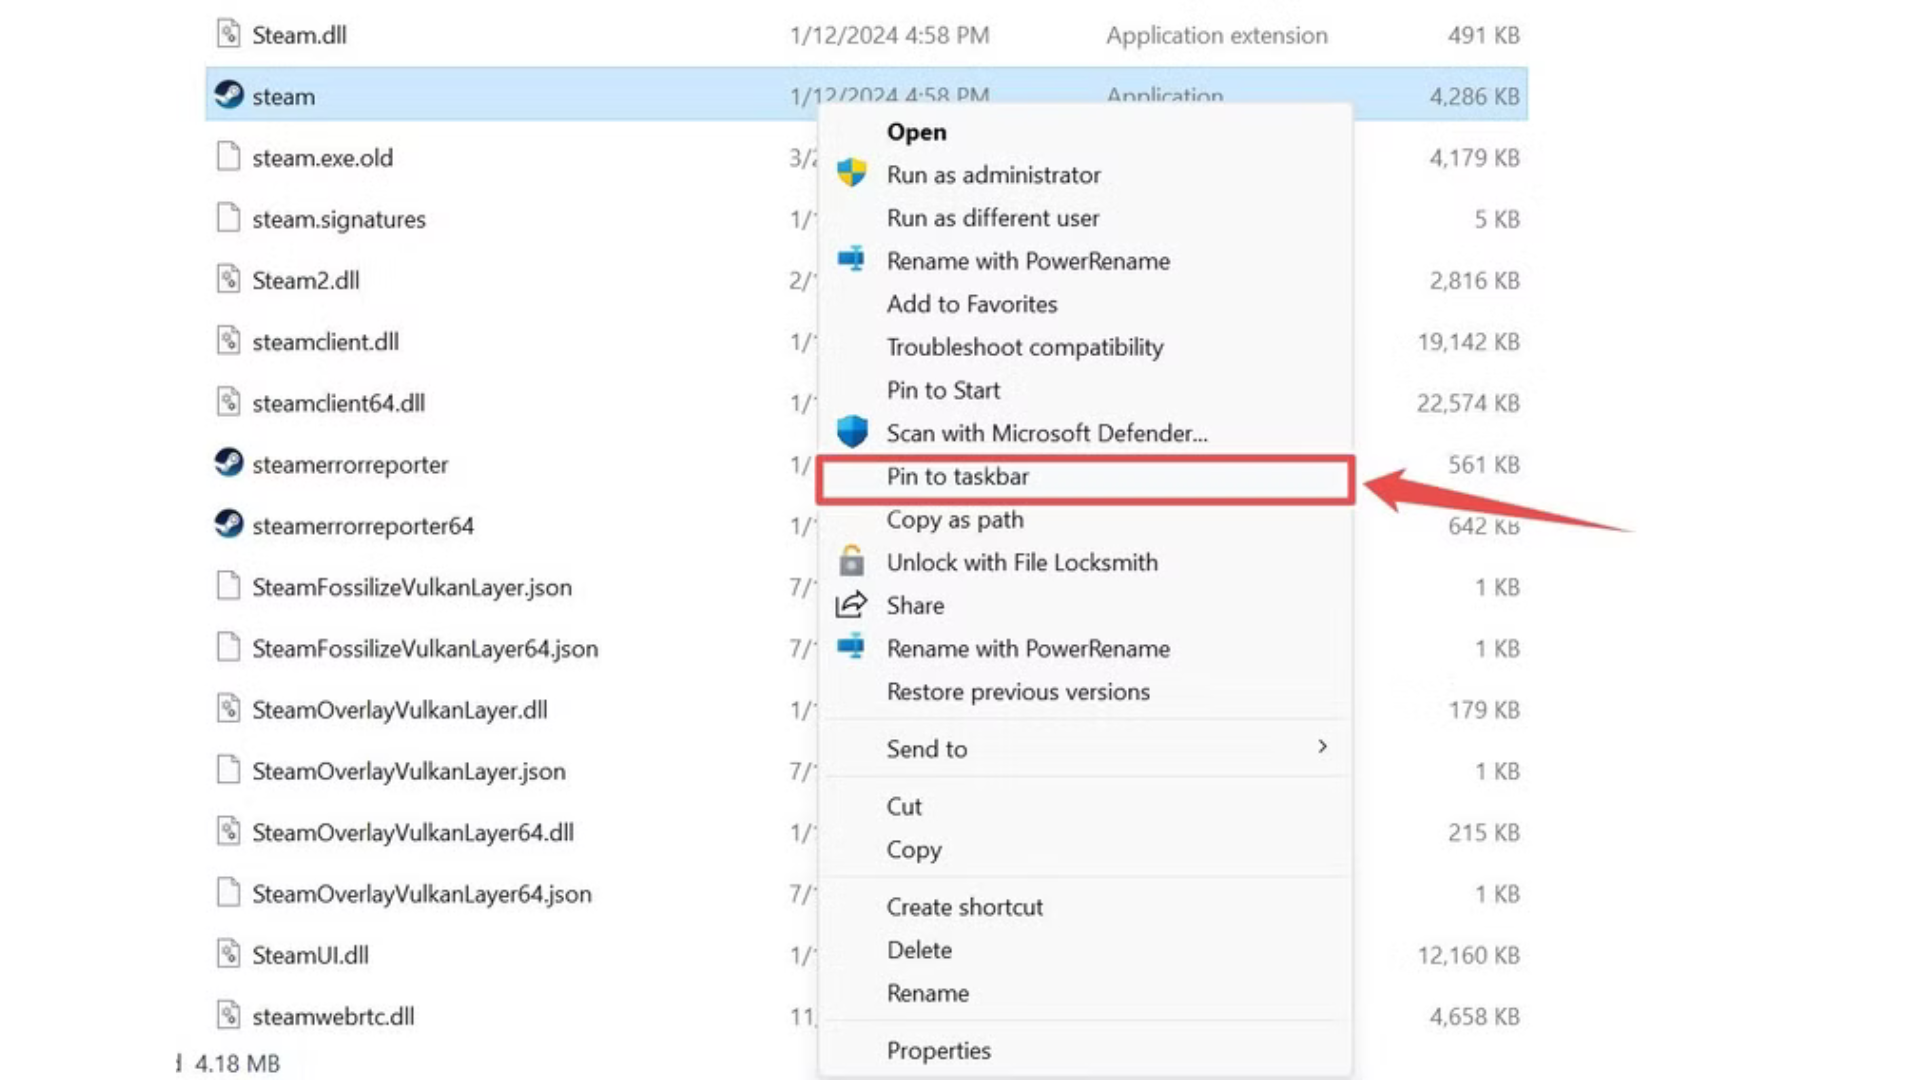Screen dimensions: 1920x1080
Task: Click Run as different user
Action: point(992,217)
